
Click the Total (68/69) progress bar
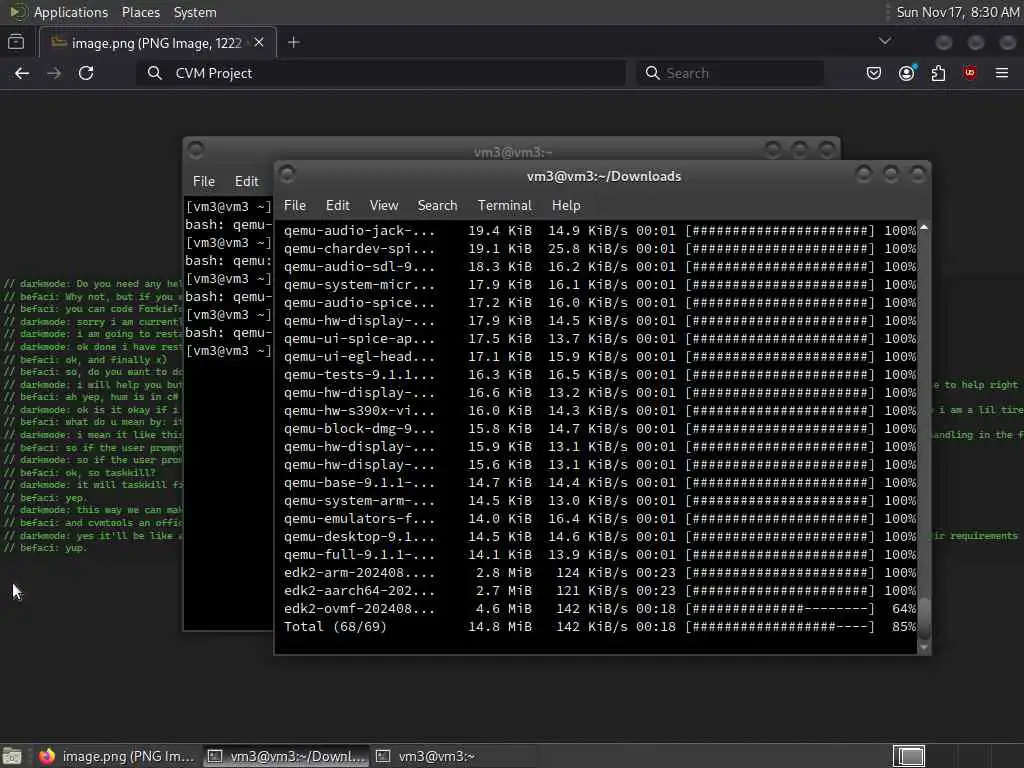point(780,627)
